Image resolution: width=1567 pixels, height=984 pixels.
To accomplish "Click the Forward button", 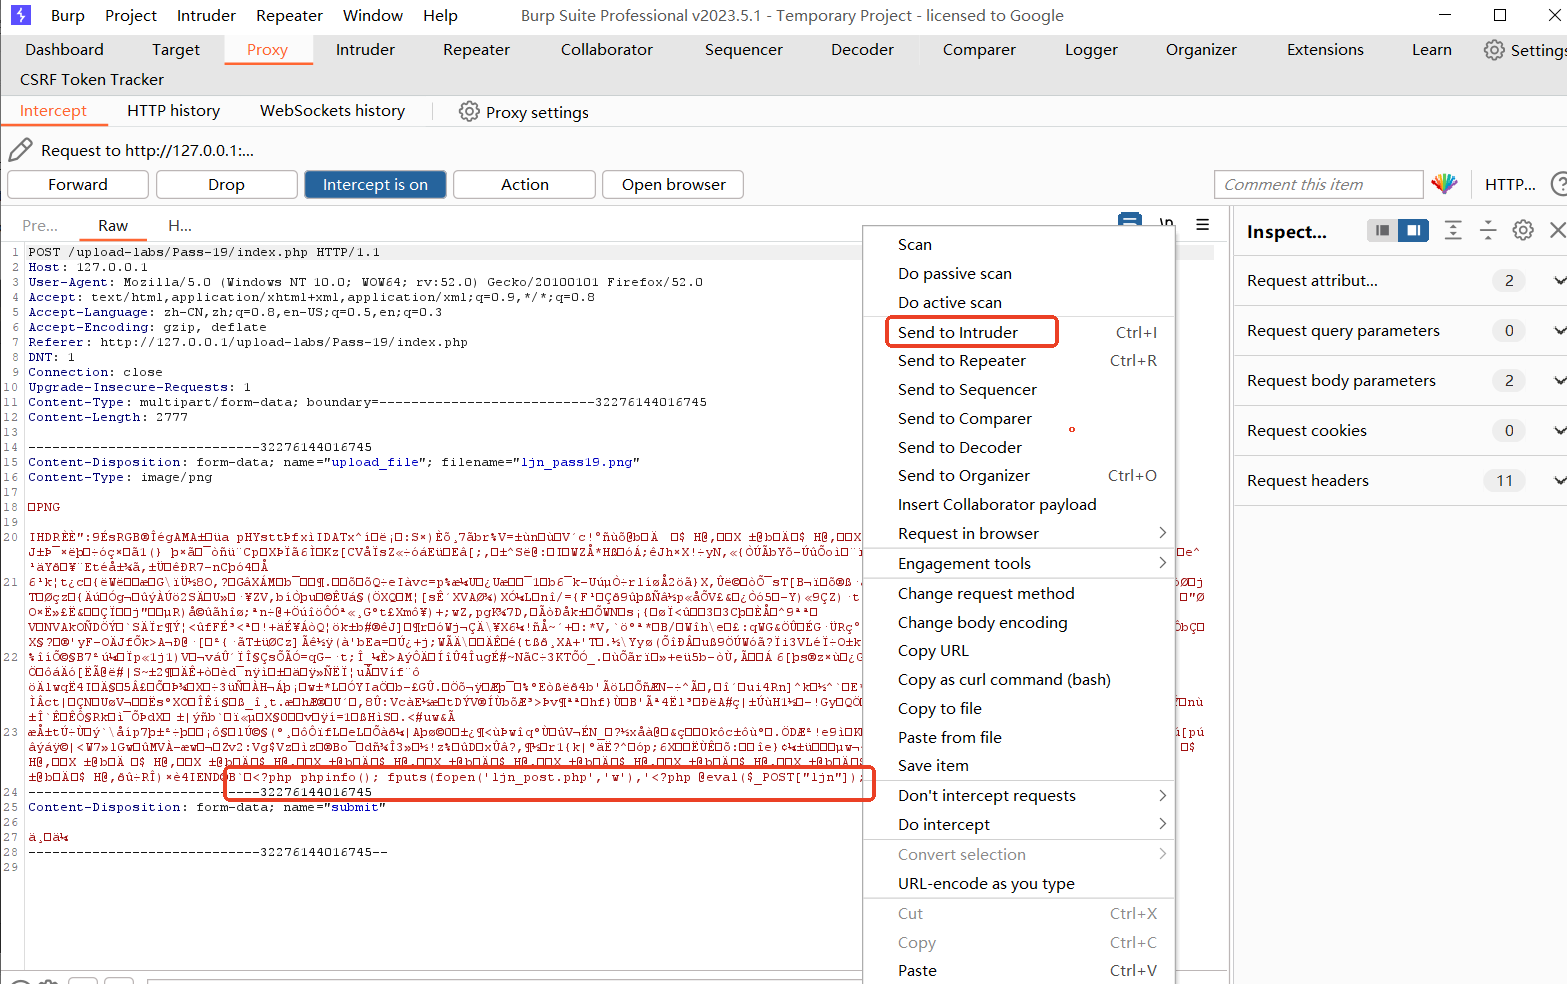I will 78,184.
